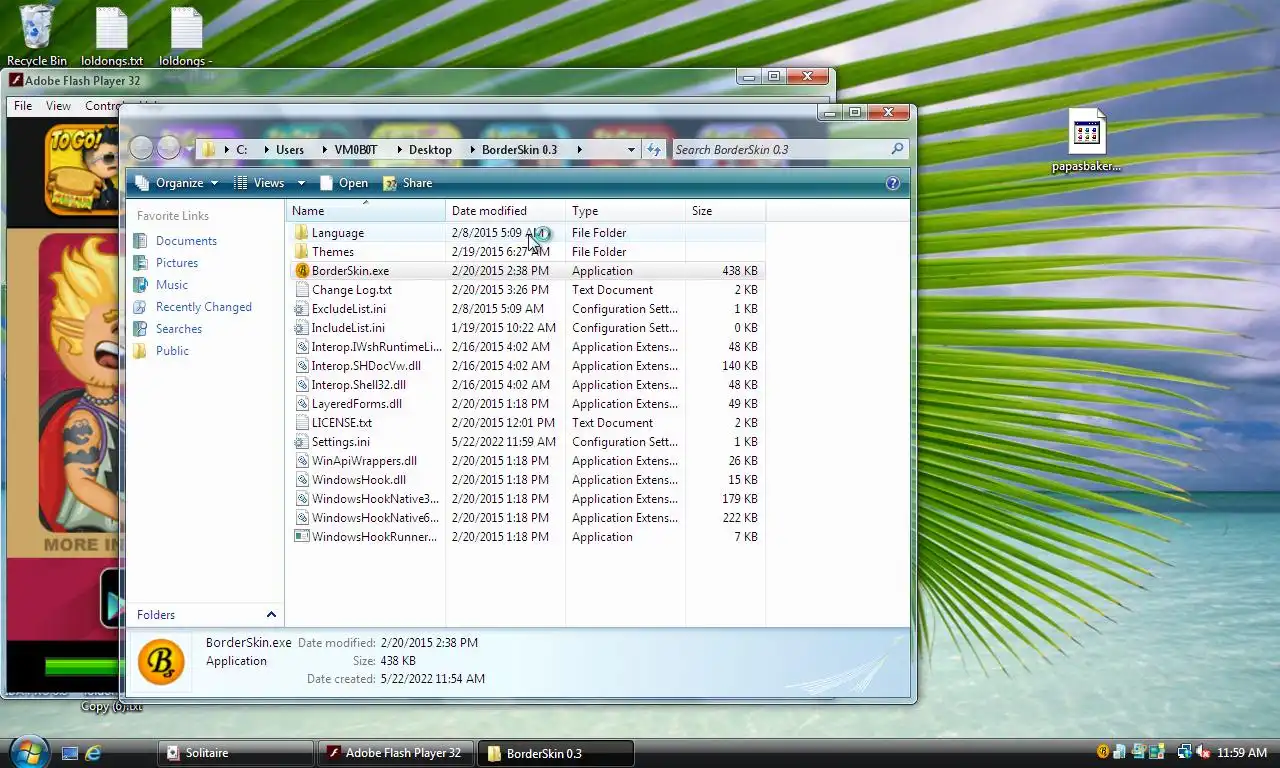This screenshot has width=1280, height=768.
Task: Navigate to VM0B0T breadcrumb segment
Action: pos(356,149)
